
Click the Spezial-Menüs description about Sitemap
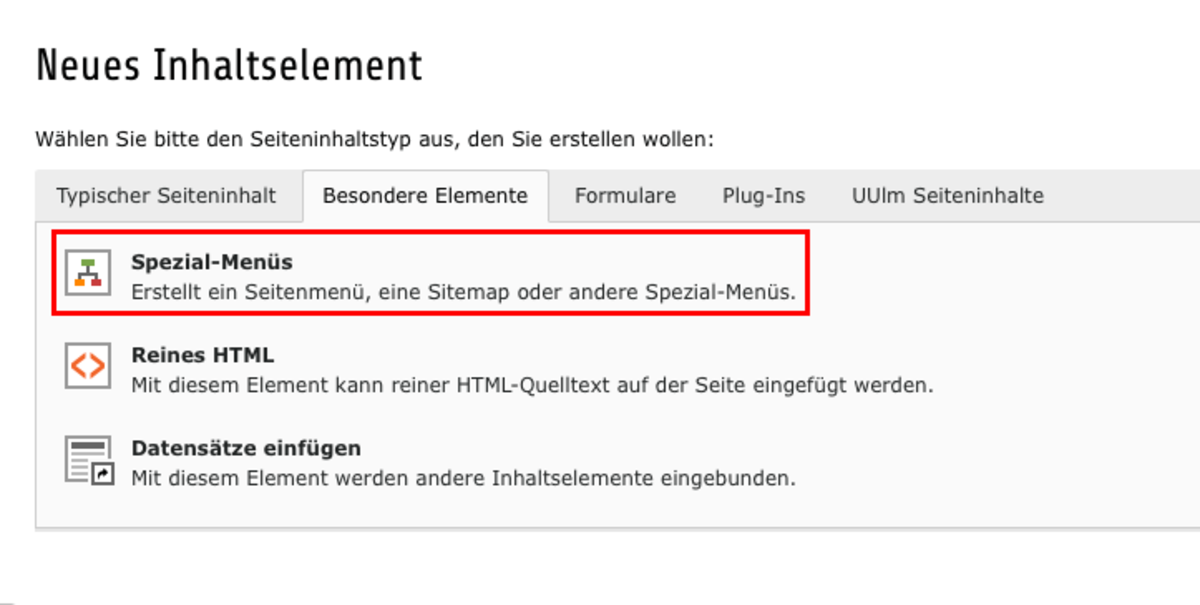point(463,293)
